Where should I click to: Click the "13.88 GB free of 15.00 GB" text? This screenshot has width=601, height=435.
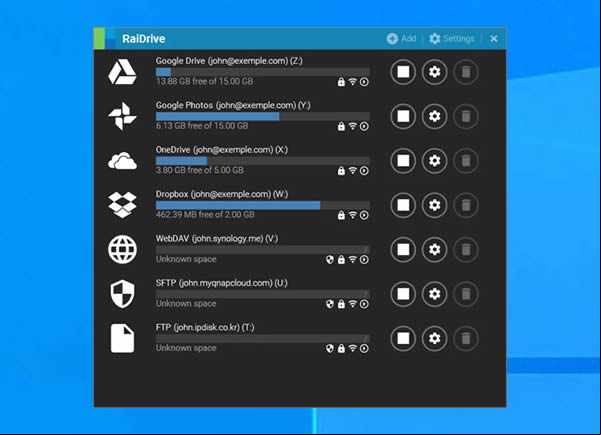(204, 81)
